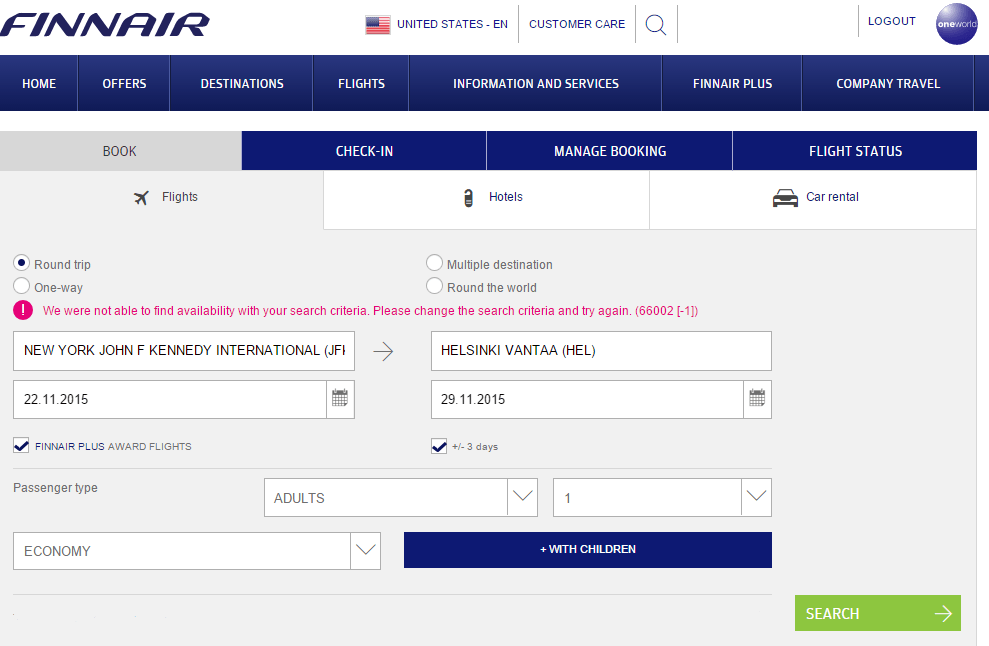Open the ECONOMY cabin class dropdown
989x646 pixels.
pos(197,551)
